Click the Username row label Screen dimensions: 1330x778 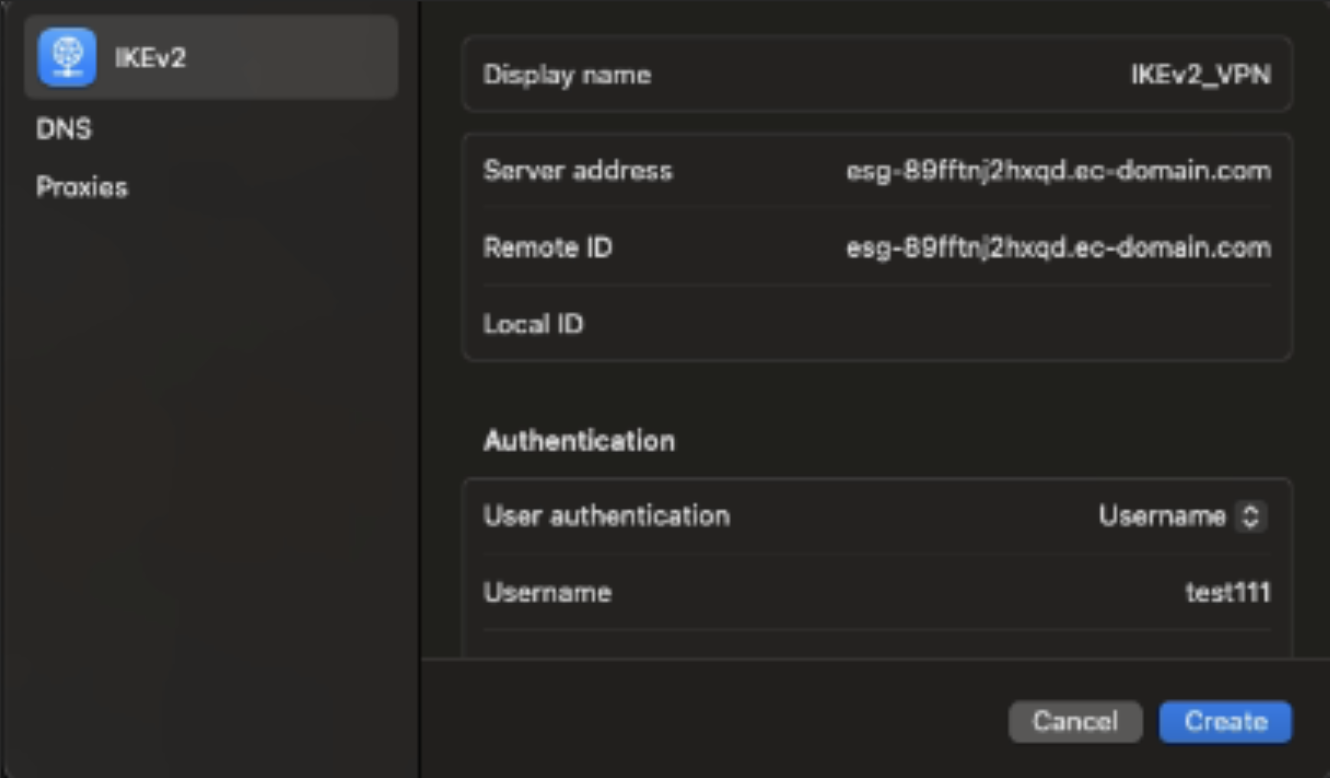(x=547, y=593)
